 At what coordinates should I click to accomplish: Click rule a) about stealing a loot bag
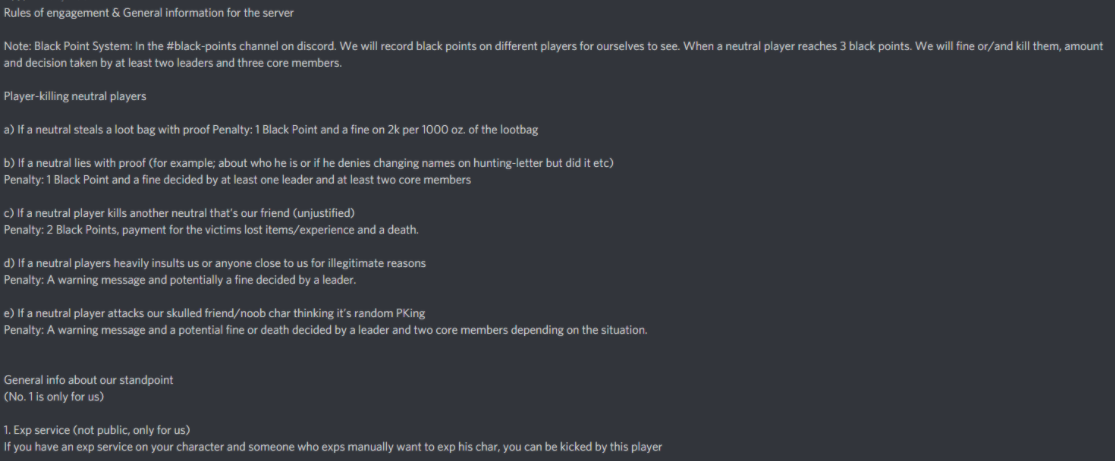tap(275, 129)
